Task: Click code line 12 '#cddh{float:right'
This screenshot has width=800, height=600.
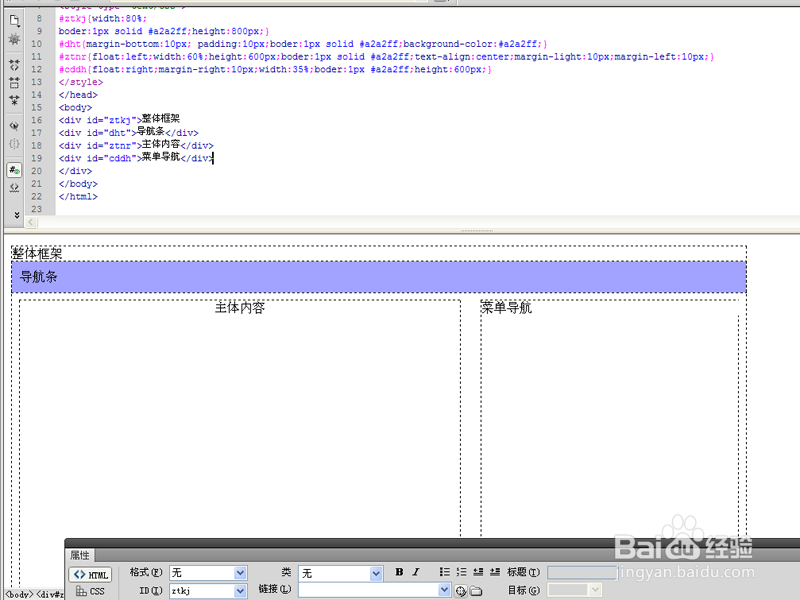Action: point(275,70)
